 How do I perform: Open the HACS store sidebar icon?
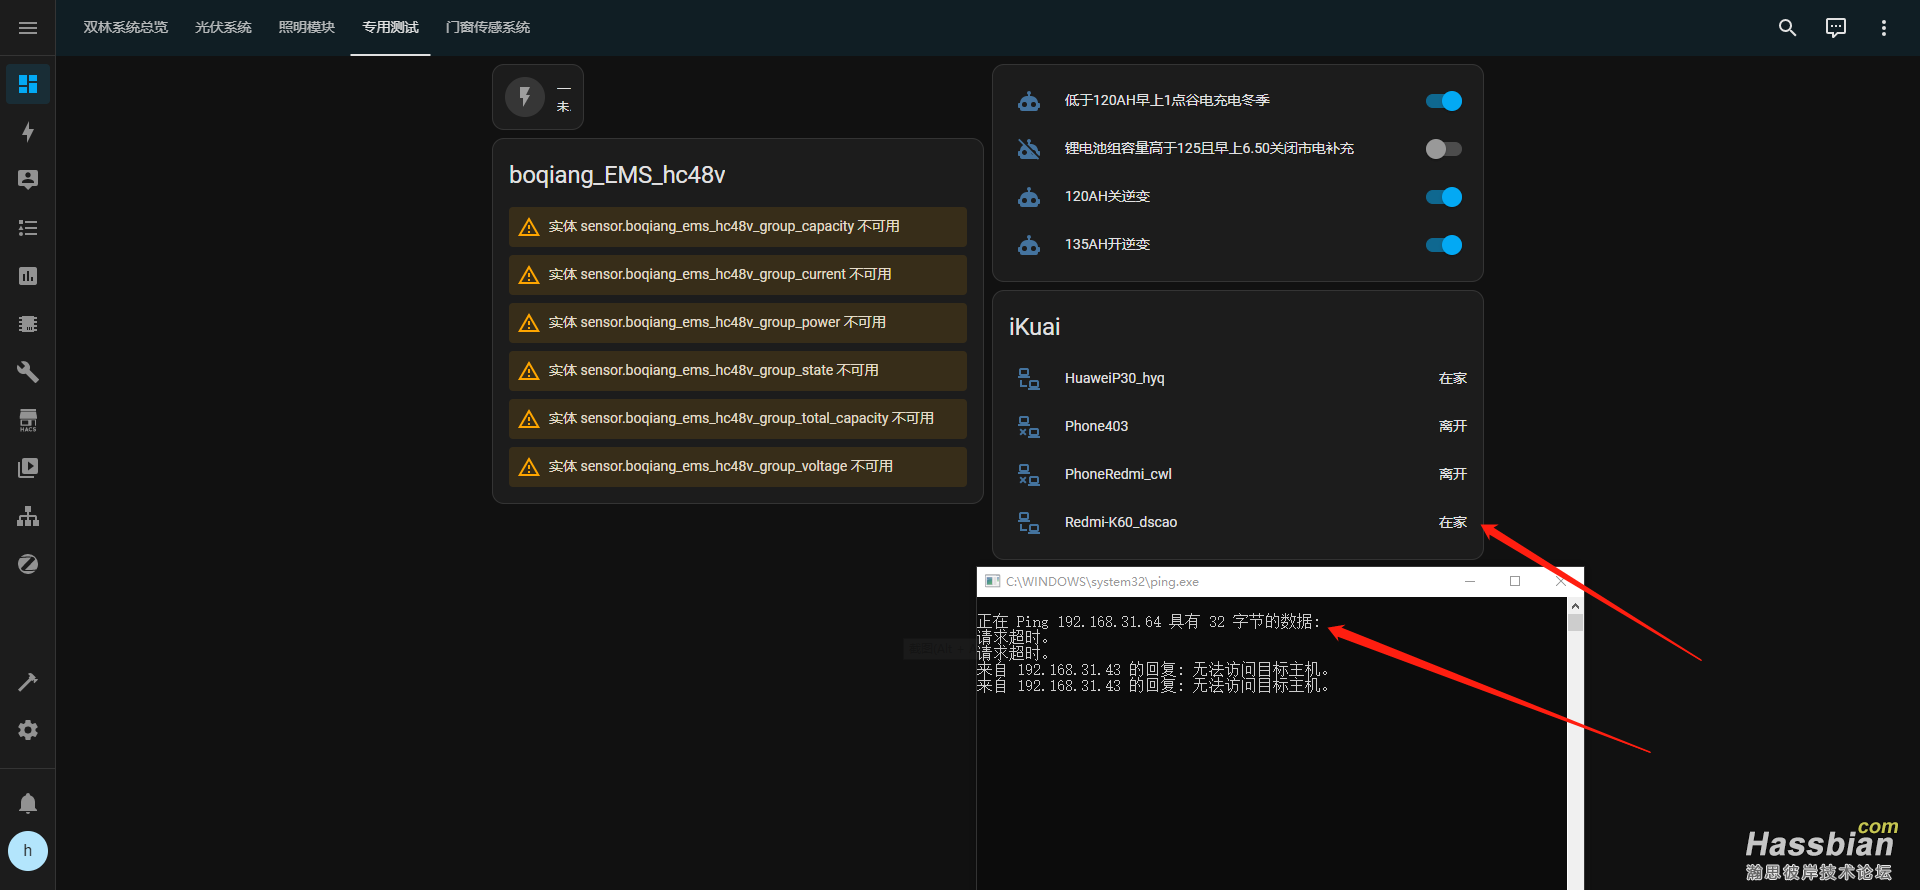click(28, 420)
